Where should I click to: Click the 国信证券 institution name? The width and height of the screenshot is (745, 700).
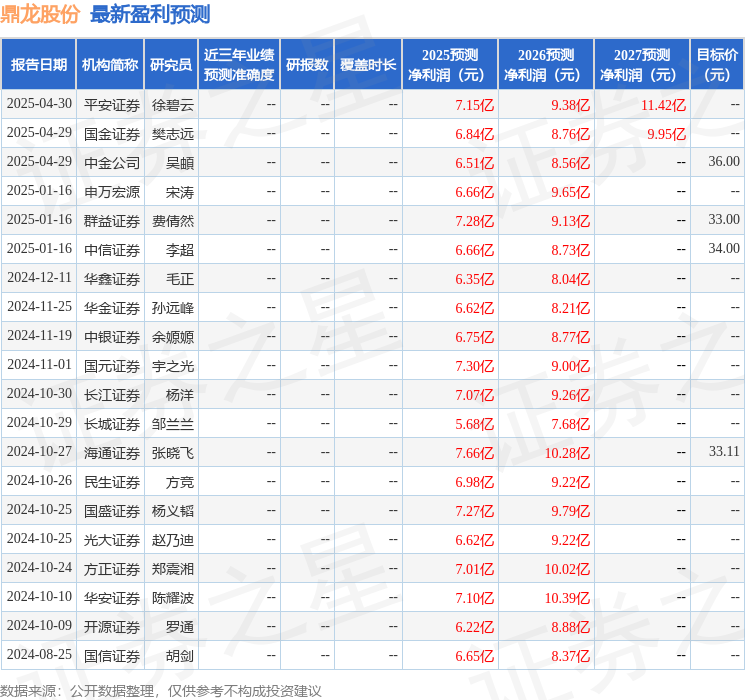click(111, 656)
